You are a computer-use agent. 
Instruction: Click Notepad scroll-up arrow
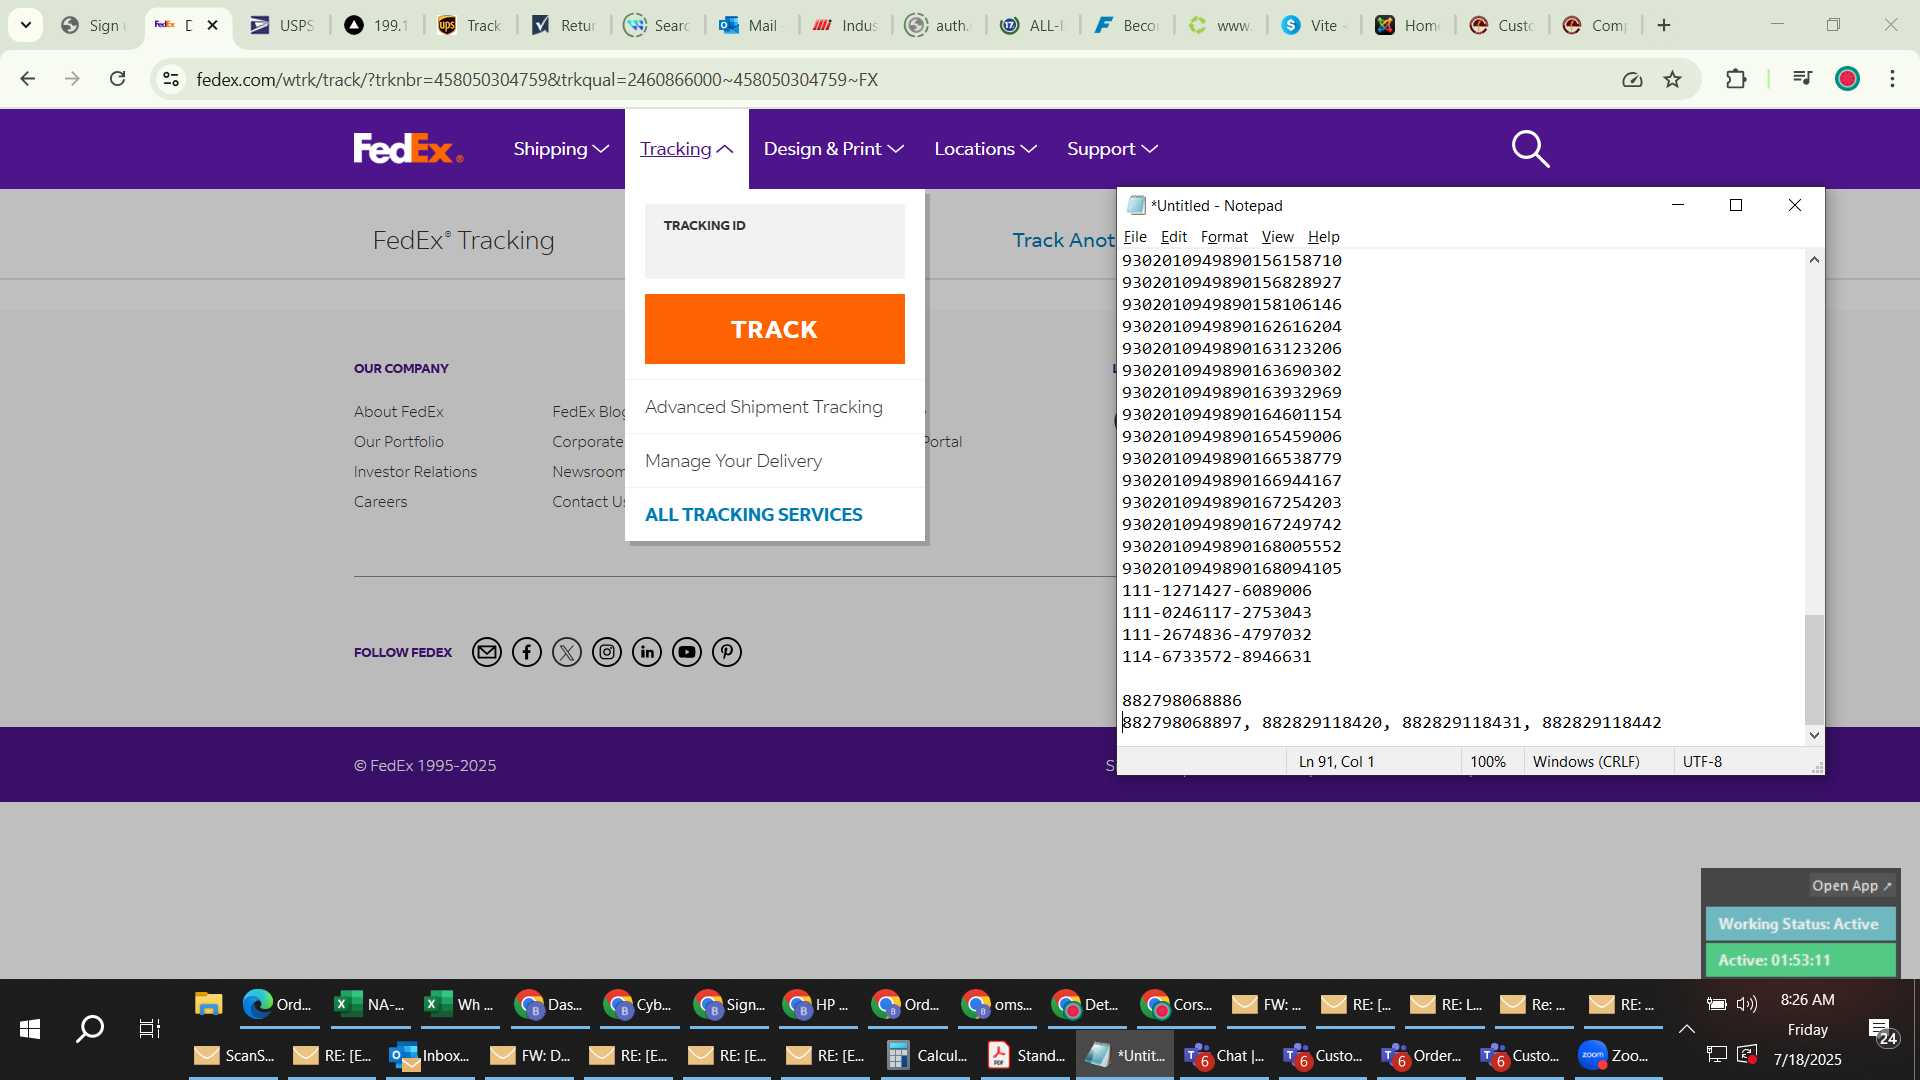click(x=1814, y=260)
